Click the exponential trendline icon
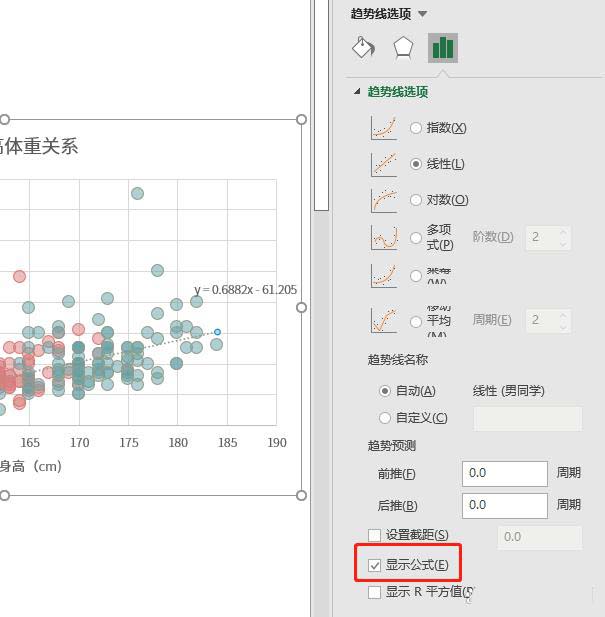Screen dimensions: 605x617 384,128
